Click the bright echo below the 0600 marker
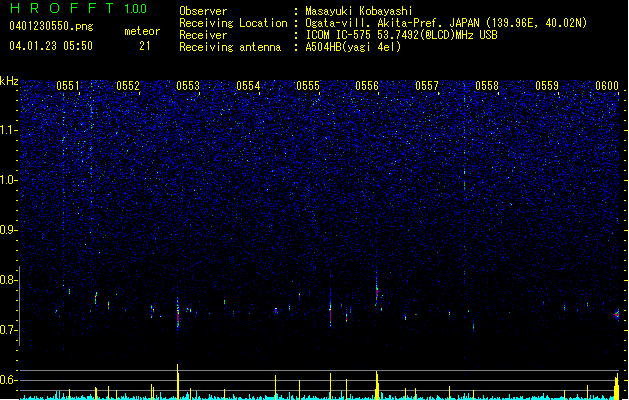This screenshot has width=629, height=400. coord(617,315)
